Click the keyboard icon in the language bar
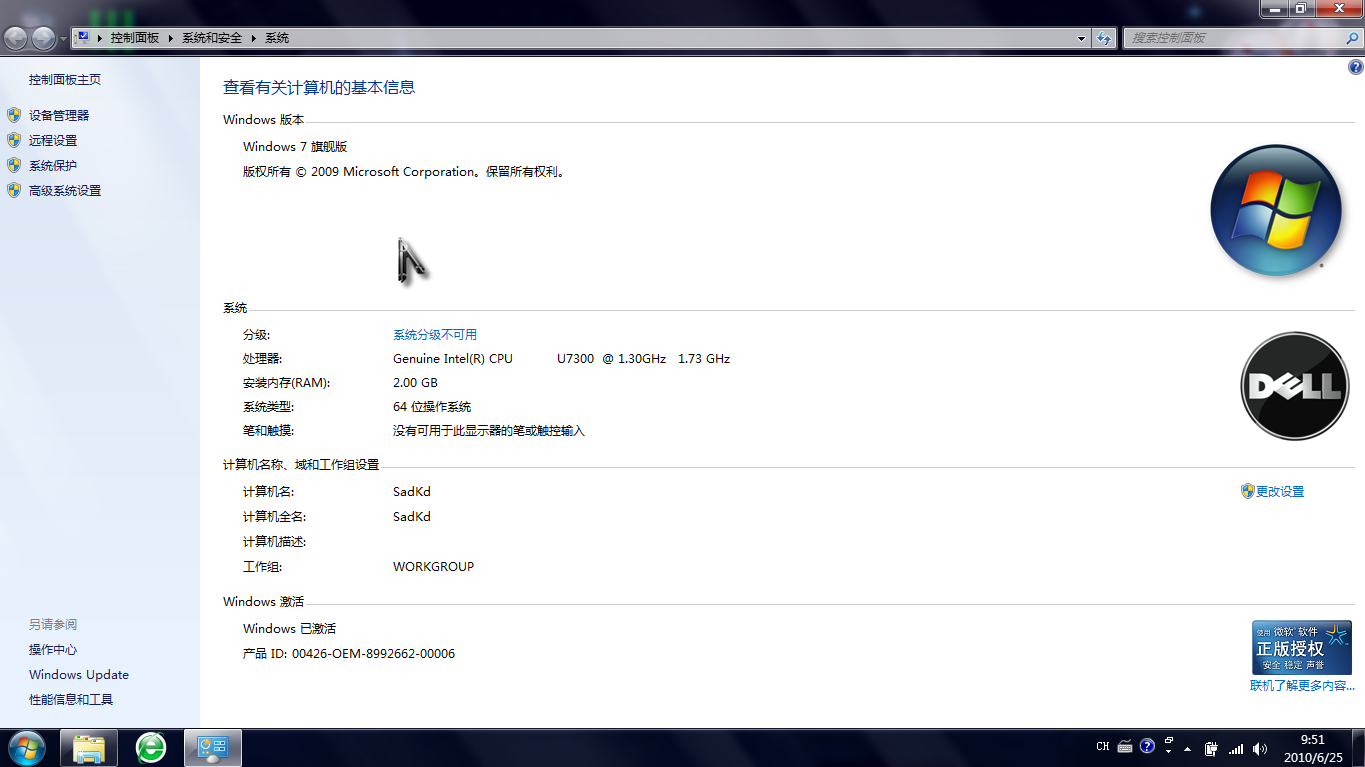Viewport: 1365px width, 767px height. point(1125,746)
